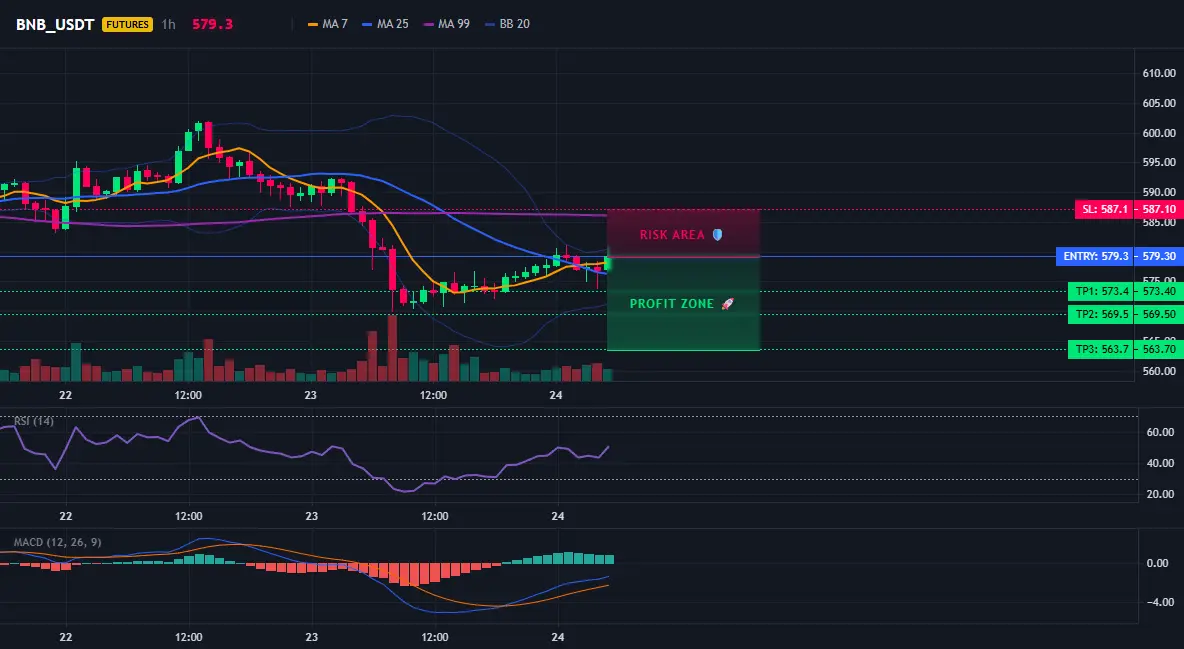This screenshot has height=649, width=1184.
Task: Click the TP3: 563.7 target label
Action: [1102, 349]
